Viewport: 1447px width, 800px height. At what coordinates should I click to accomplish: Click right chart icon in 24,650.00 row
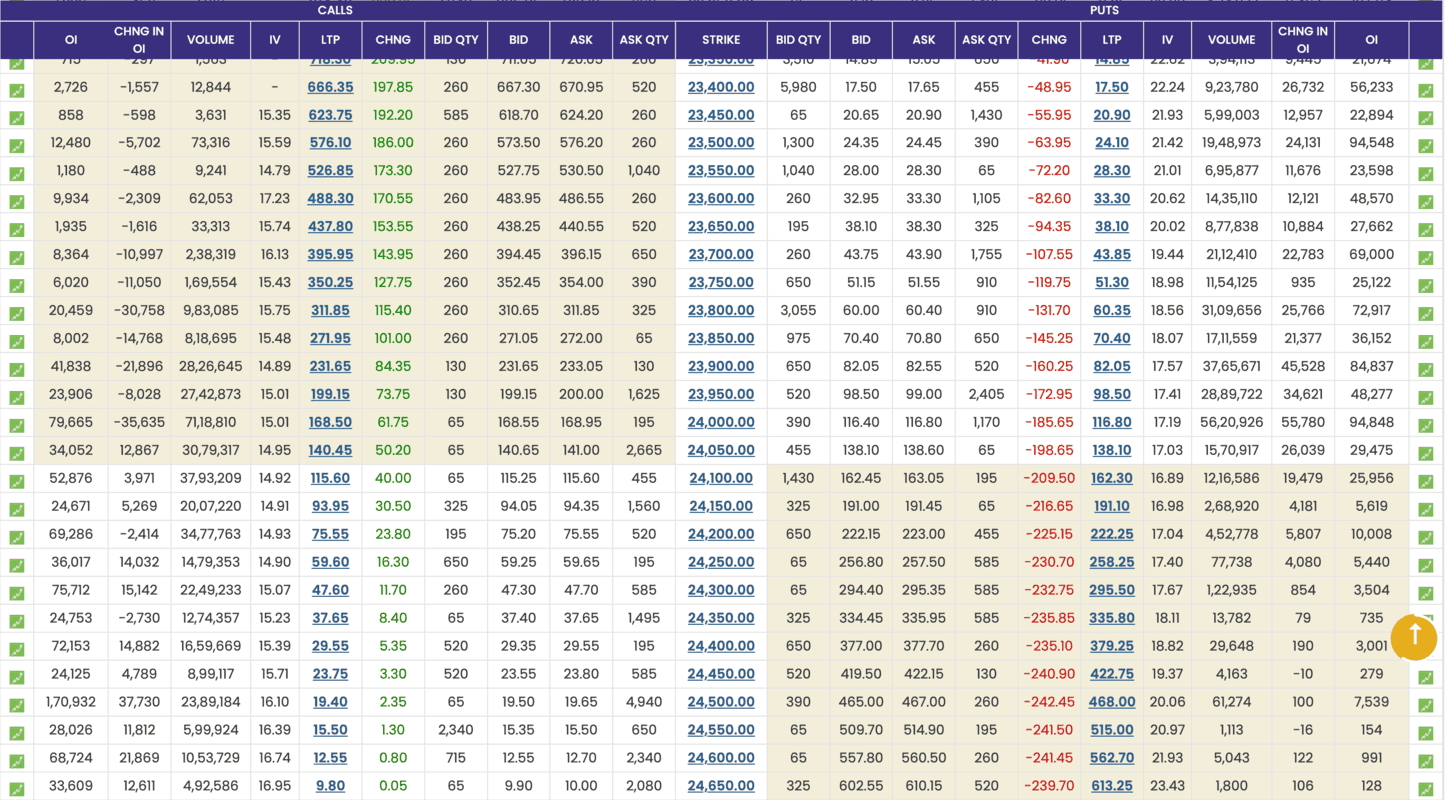click(x=1426, y=789)
